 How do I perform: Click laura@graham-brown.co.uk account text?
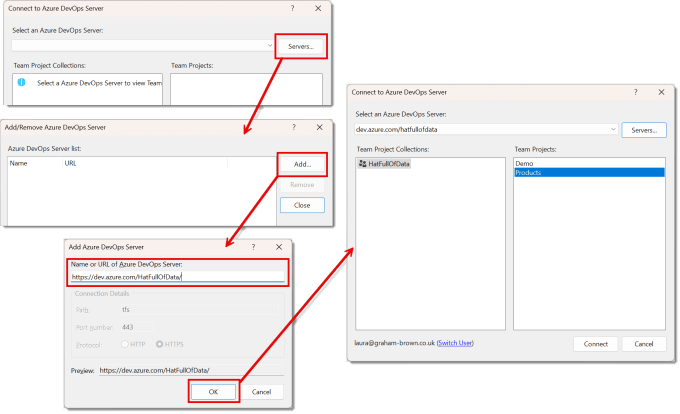(394, 343)
